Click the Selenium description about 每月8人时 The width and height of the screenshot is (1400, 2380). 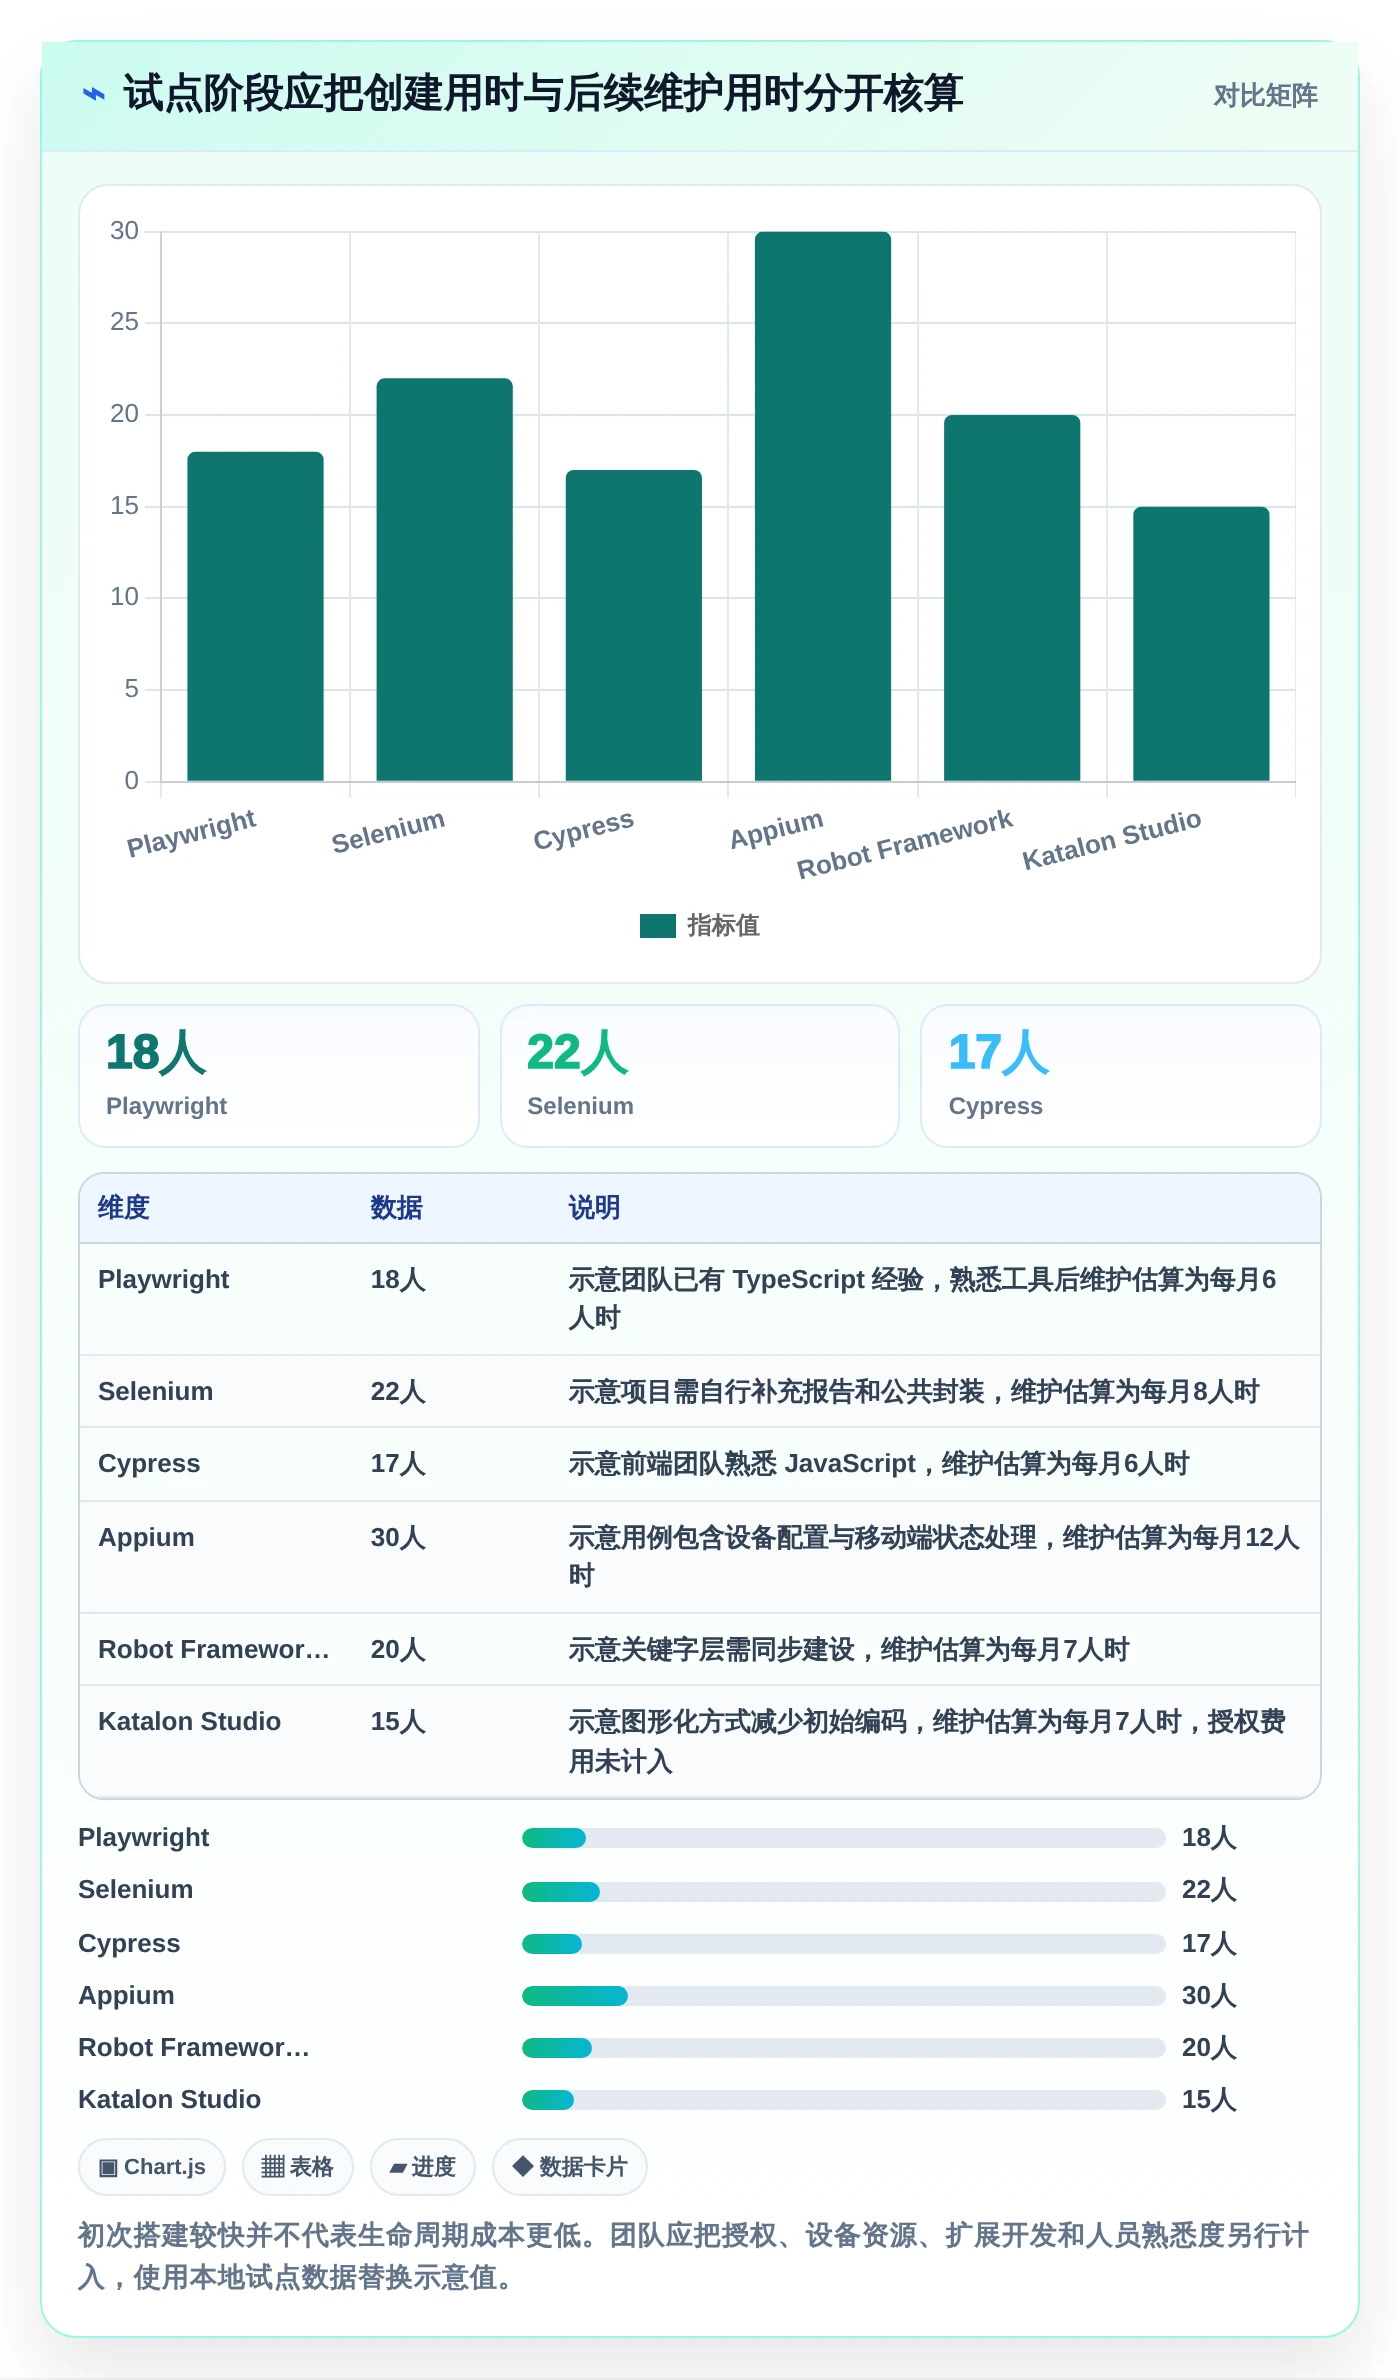914,1392
